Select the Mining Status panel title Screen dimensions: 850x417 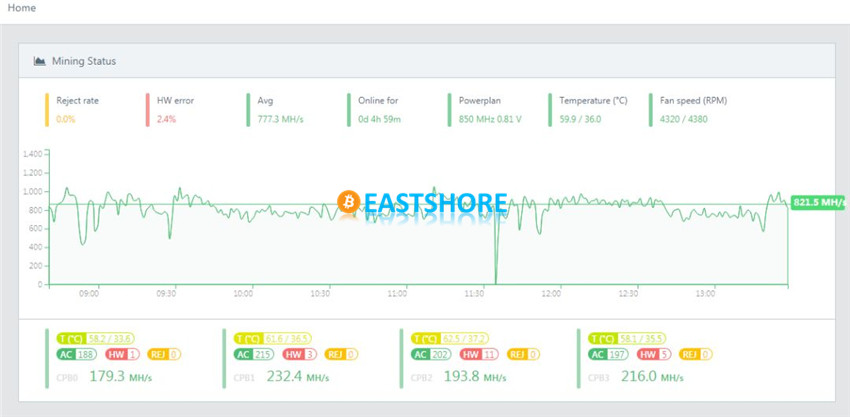[x=84, y=61]
